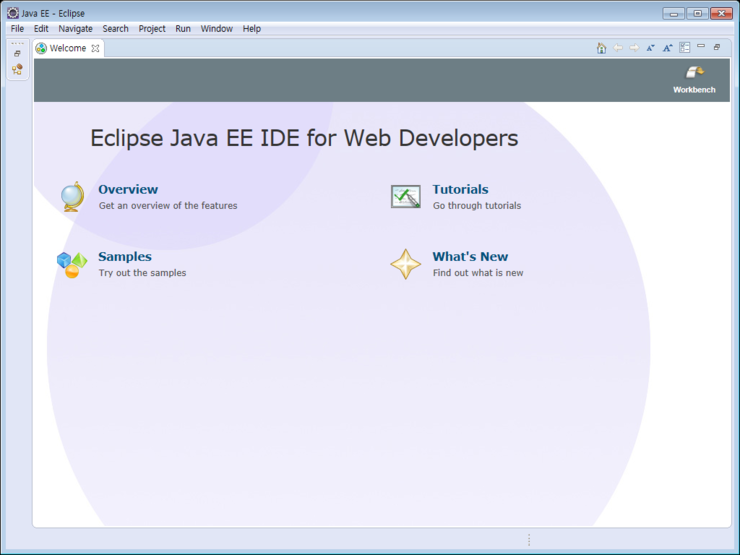The width and height of the screenshot is (740, 555).
Task: Navigate forward with right arrow icon
Action: pos(634,48)
